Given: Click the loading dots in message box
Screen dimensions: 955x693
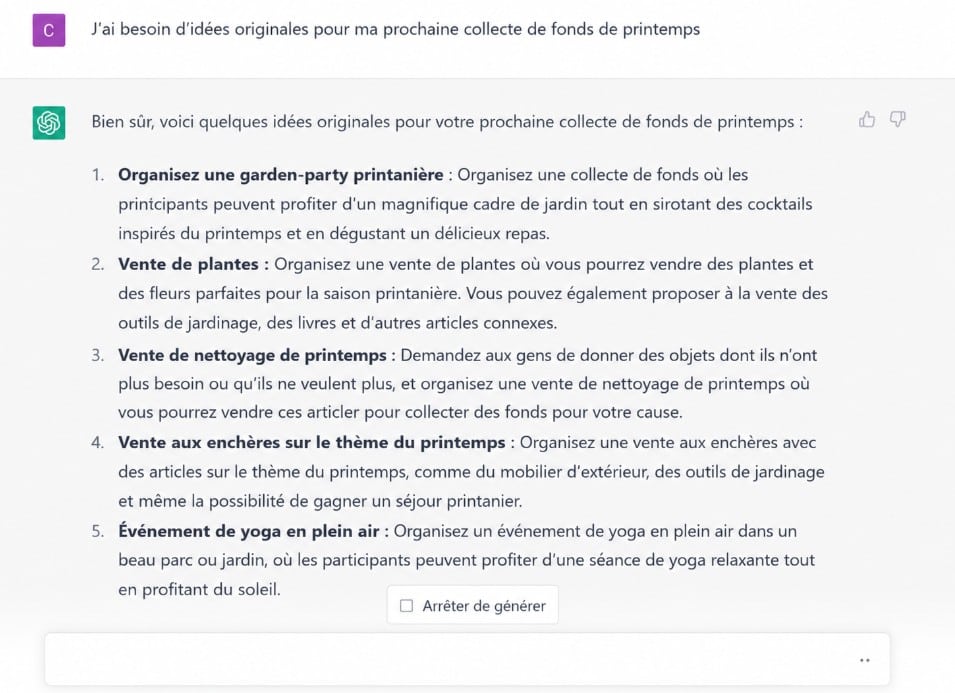Looking at the screenshot, I should (x=864, y=660).
